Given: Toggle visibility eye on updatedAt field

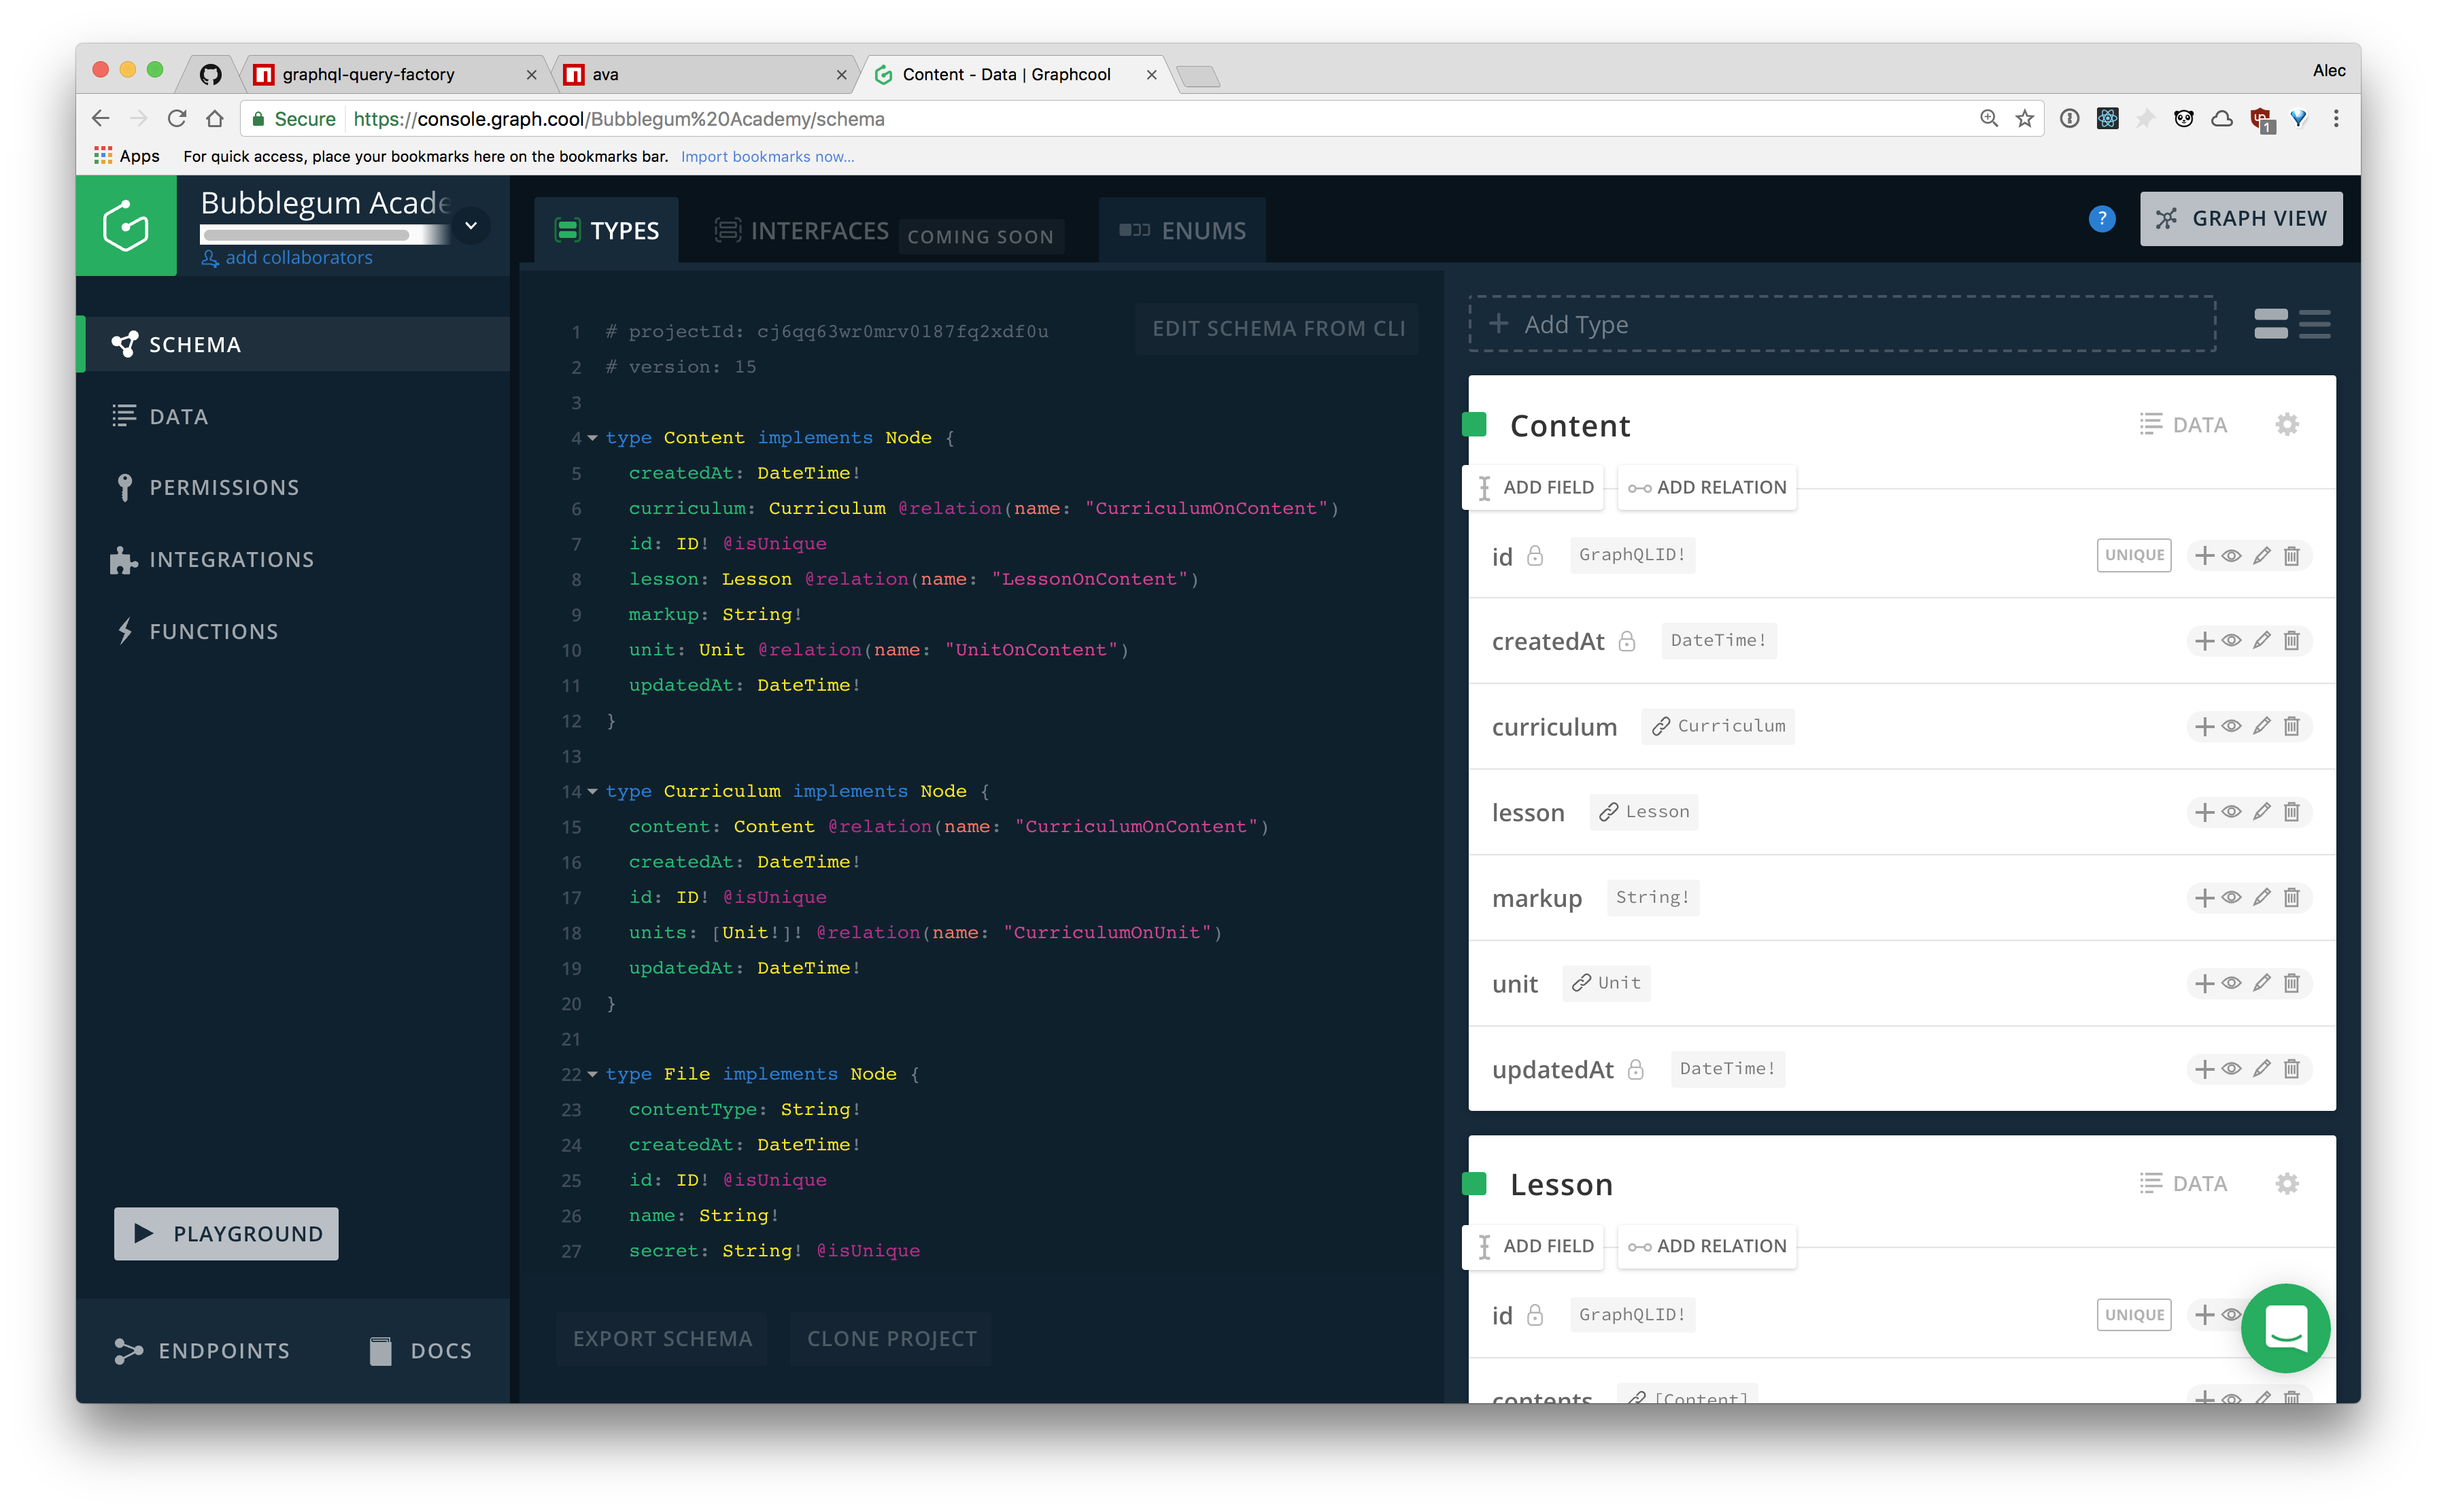Looking at the screenshot, I should (x=2231, y=1069).
